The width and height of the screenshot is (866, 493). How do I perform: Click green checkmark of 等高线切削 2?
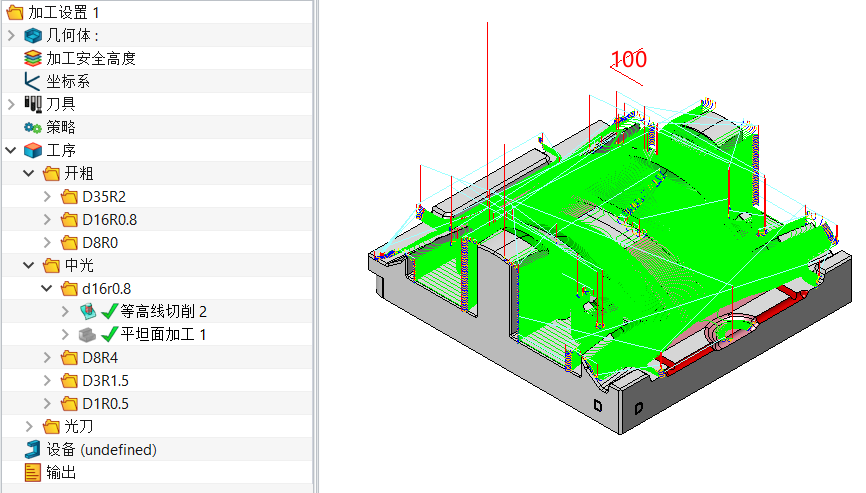[x=109, y=311]
